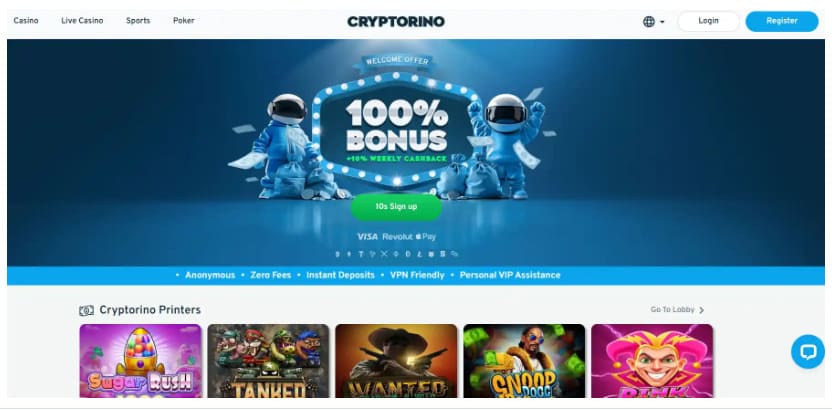This screenshot has width=832, height=410.
Task: Click the VISA payment logo
Action: pos(367,237)
